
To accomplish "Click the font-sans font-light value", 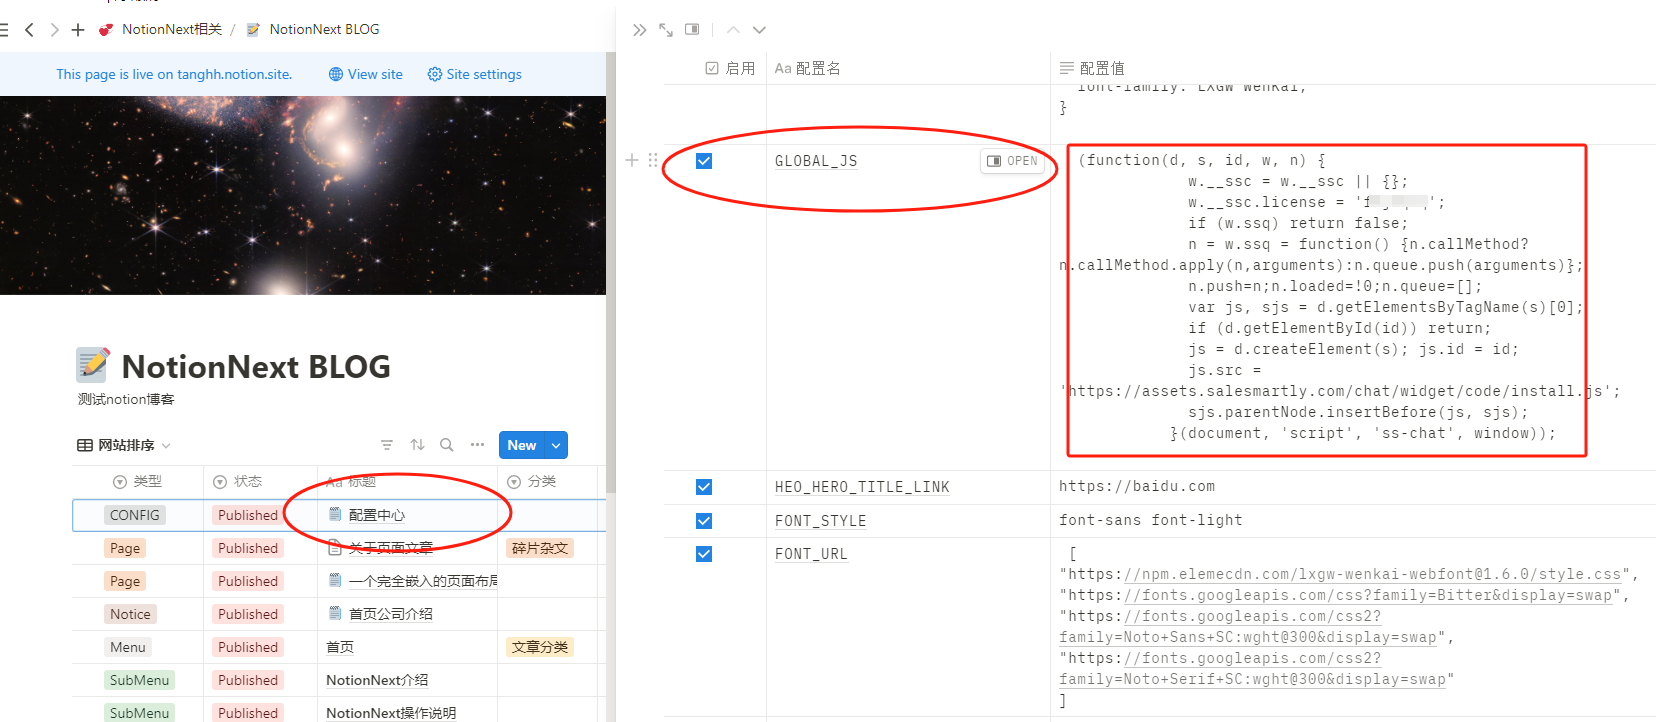I will coord(1150,520).
